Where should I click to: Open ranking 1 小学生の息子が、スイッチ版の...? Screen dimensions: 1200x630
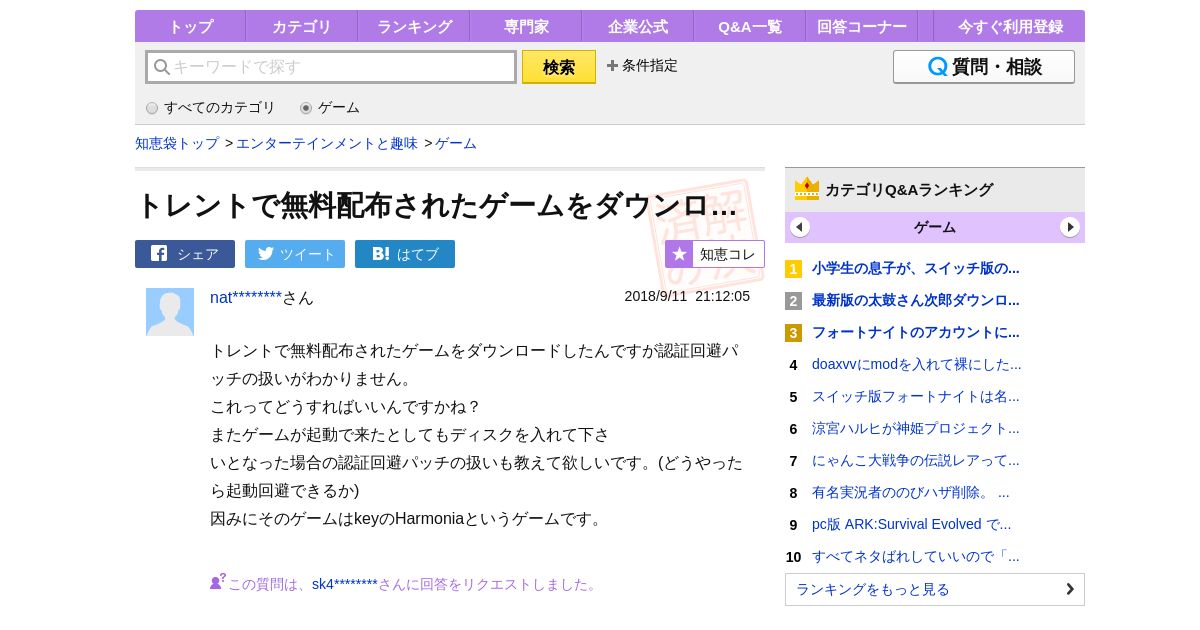click(x=916, y=268)
